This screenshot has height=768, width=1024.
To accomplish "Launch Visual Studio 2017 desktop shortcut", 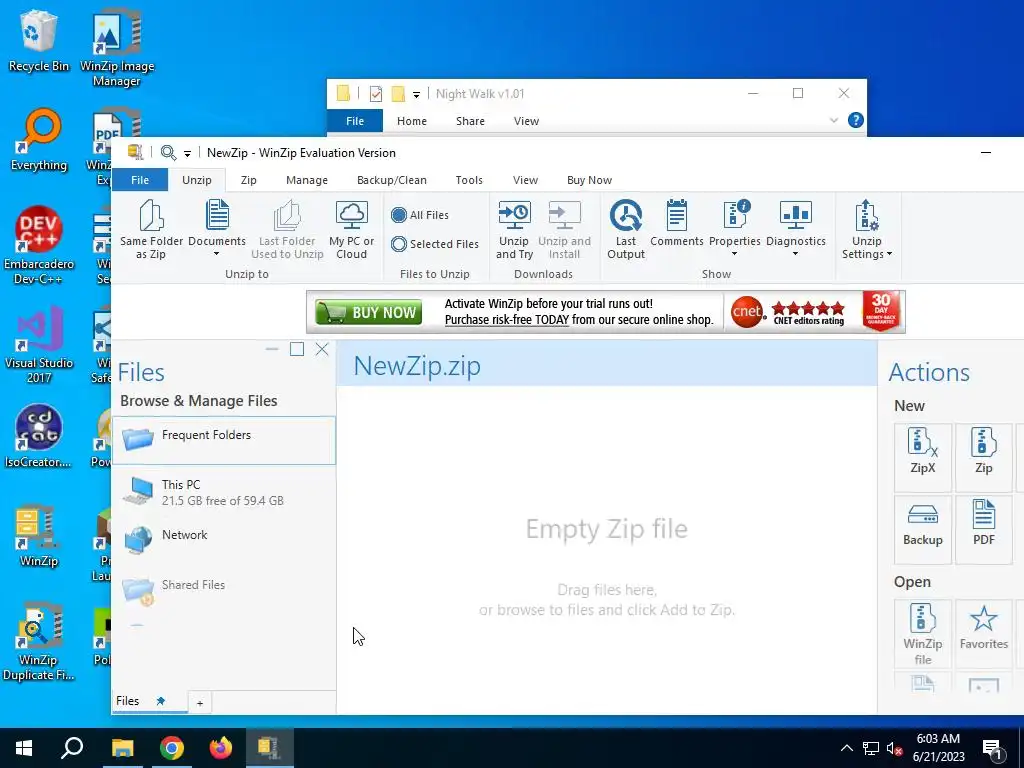I will [x=39, y=345].
